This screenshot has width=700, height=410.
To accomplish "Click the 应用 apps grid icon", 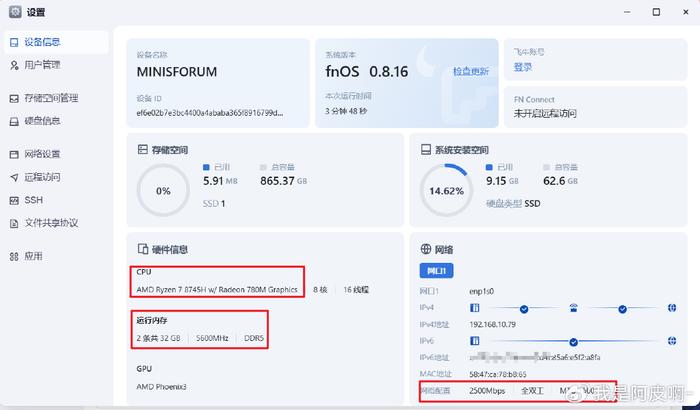I will point(14,256).
